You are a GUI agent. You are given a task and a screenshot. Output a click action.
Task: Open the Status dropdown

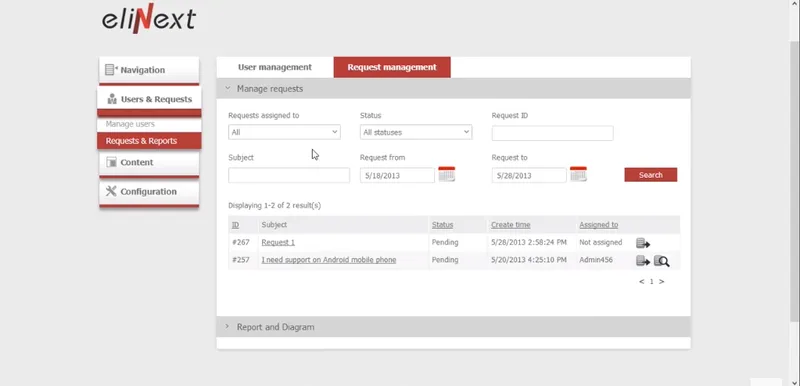pyautogui.click(x=416, y=132)
